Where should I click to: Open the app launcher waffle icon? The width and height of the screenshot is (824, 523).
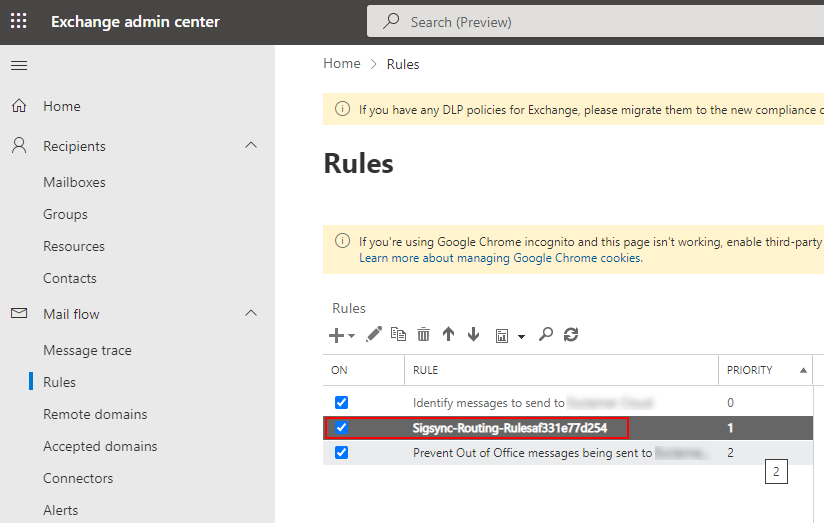pos(19,21)
